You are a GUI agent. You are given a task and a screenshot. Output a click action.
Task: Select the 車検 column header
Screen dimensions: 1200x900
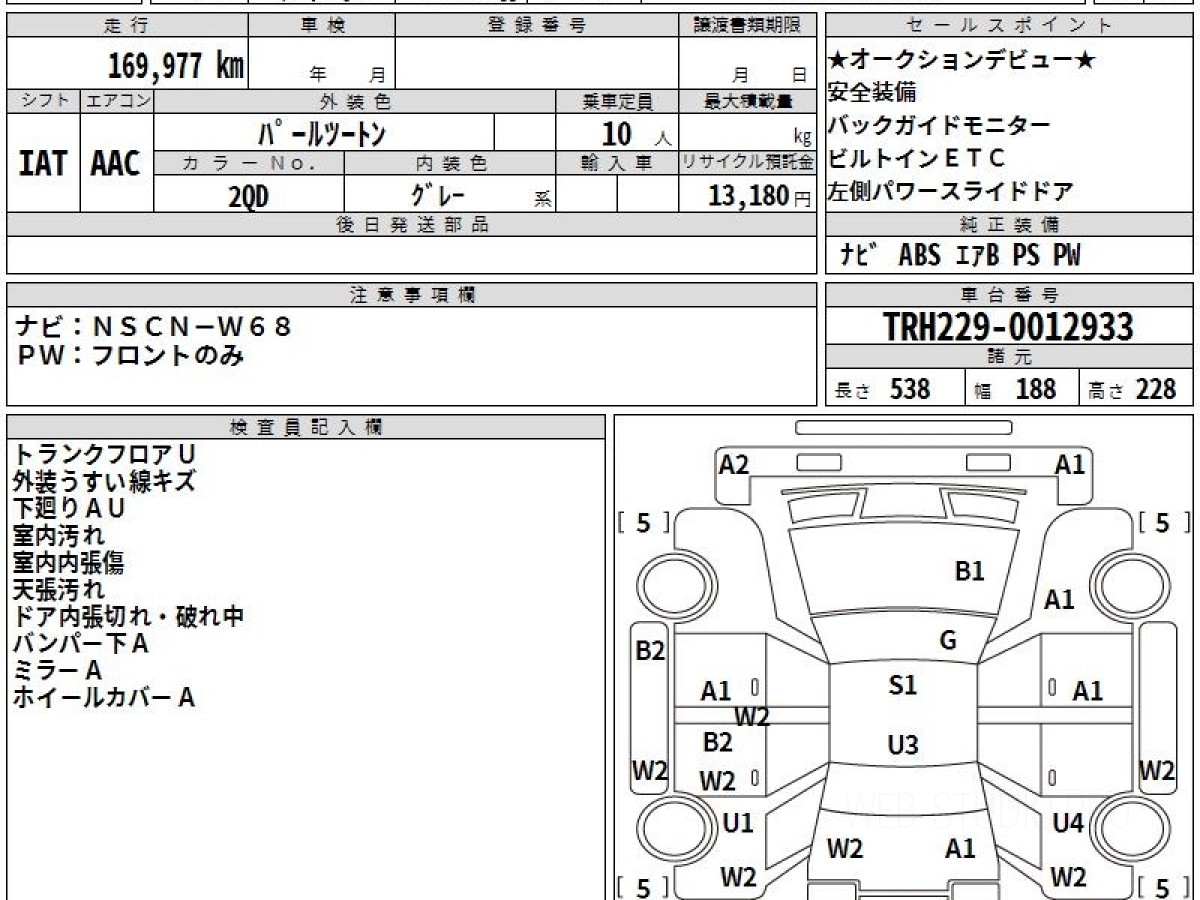[322, 26]
